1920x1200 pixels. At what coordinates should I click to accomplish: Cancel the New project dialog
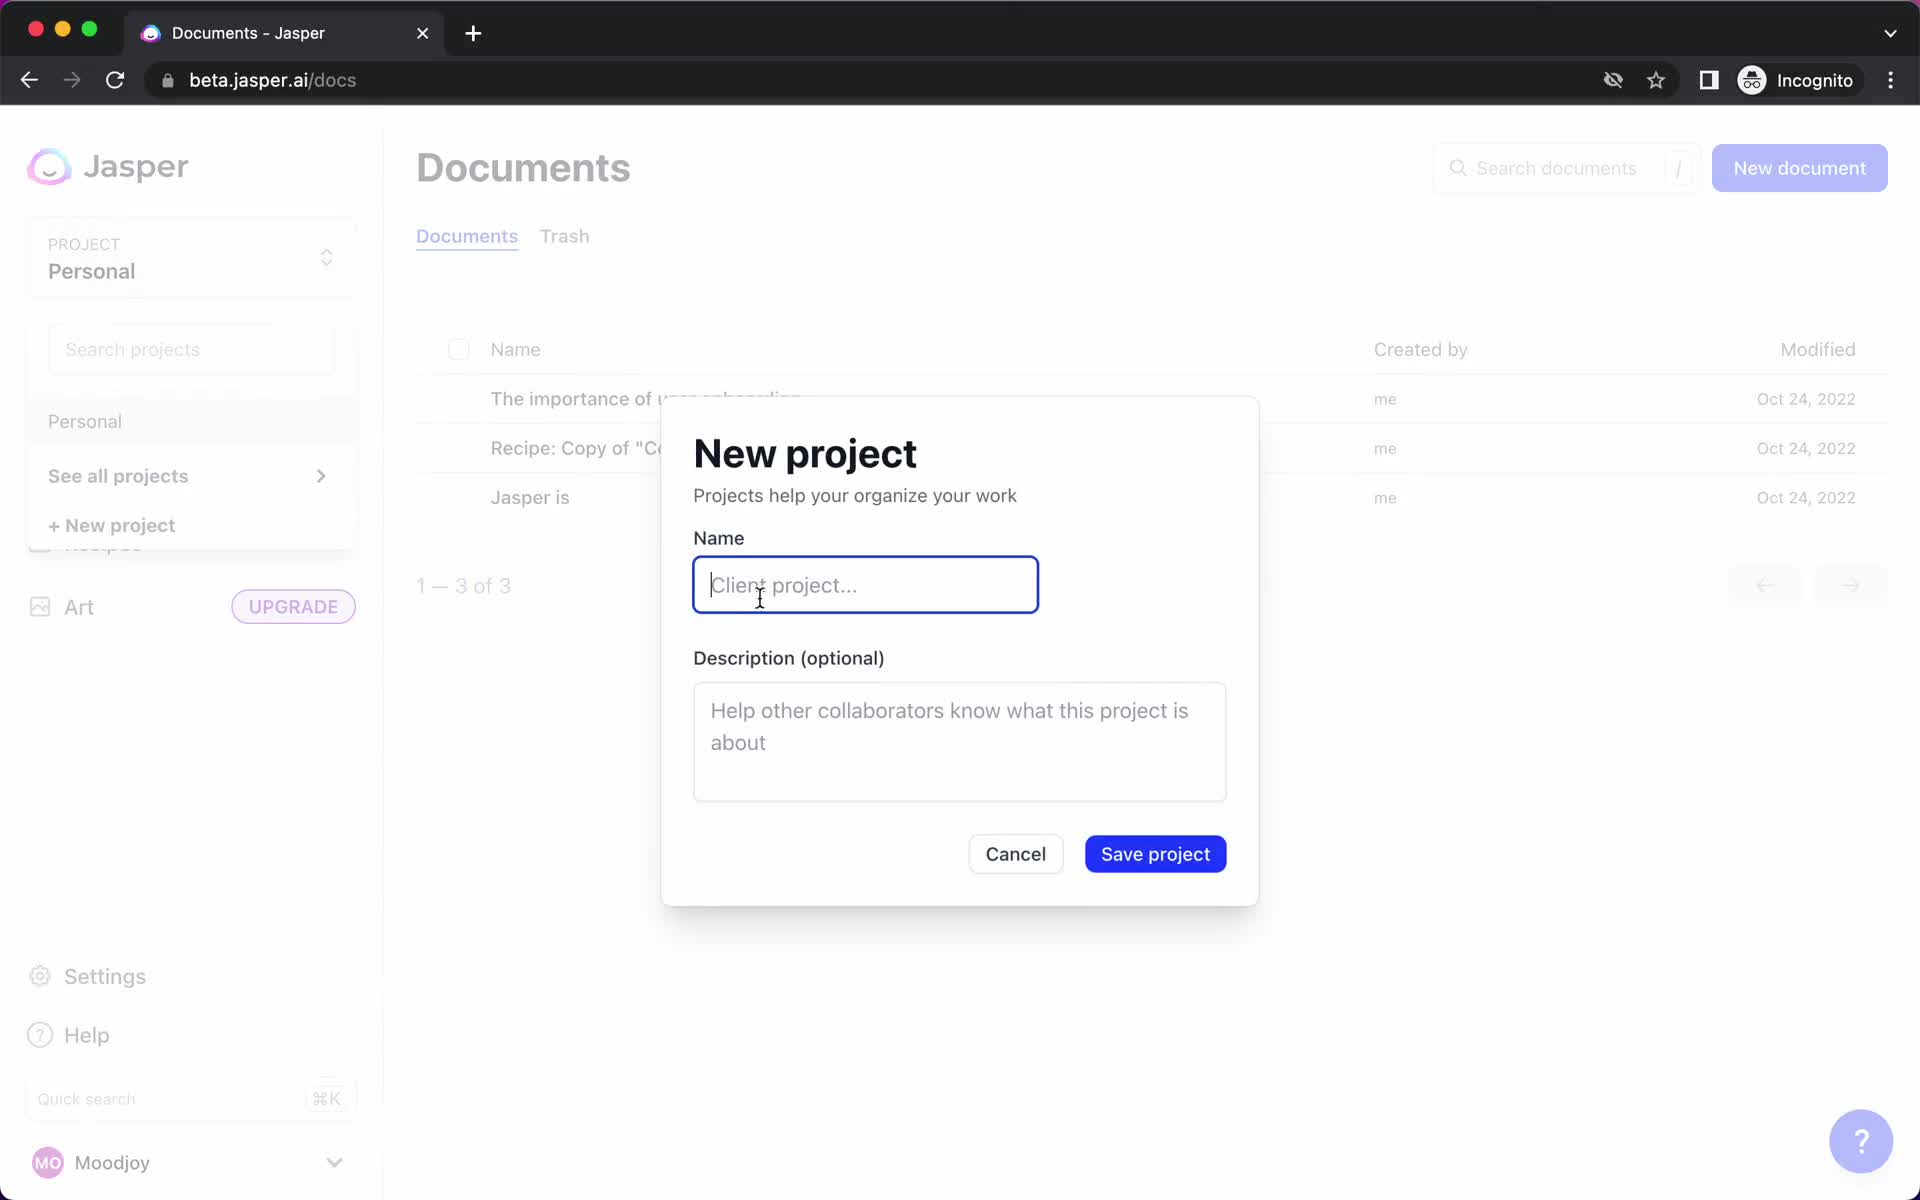pos(1015,854)
